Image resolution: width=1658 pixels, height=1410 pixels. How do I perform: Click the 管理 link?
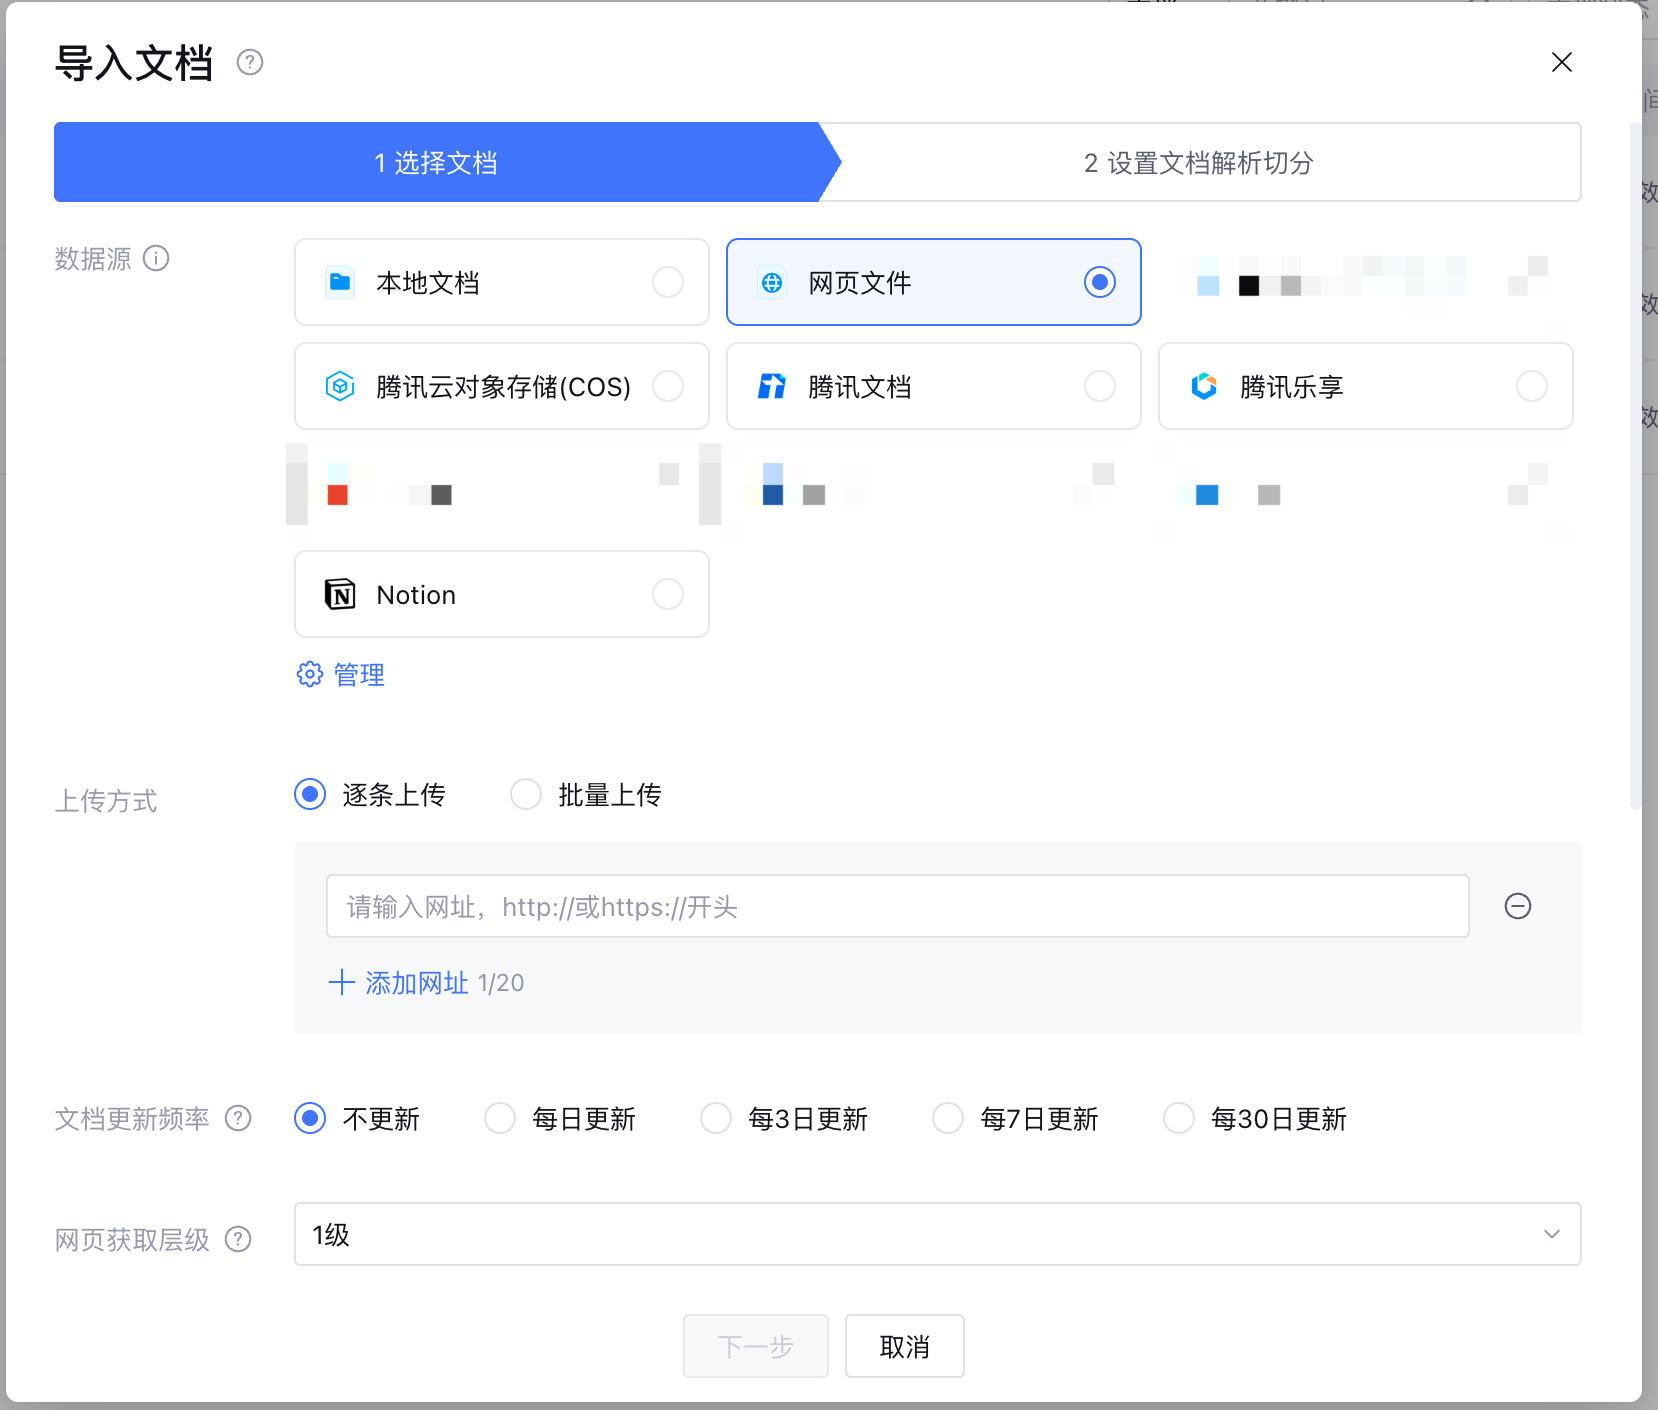click(359, 675)
